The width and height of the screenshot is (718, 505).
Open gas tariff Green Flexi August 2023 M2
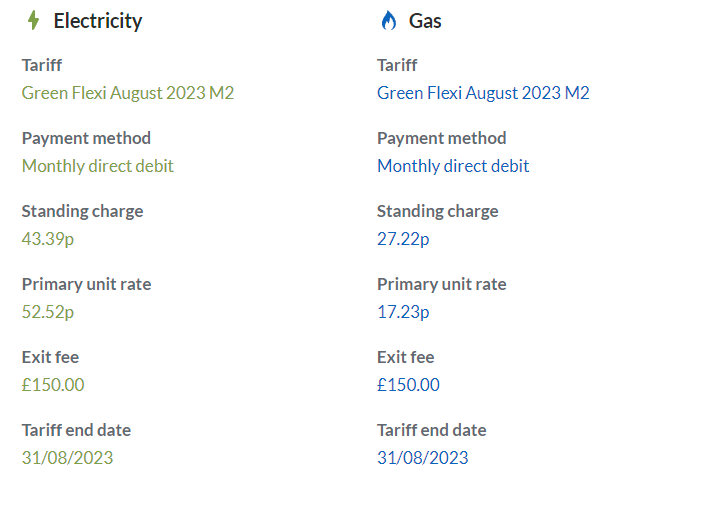coord(483,93)
